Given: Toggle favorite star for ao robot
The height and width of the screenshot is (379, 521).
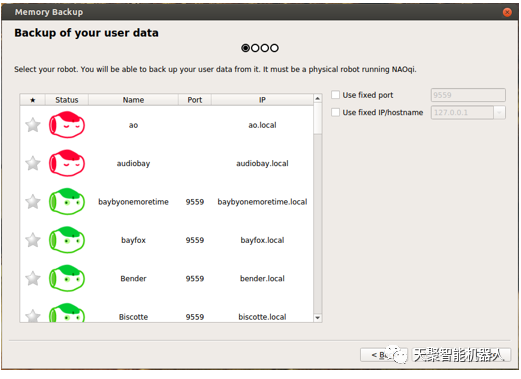Looking at the screenshot, I should click(33, 125).
